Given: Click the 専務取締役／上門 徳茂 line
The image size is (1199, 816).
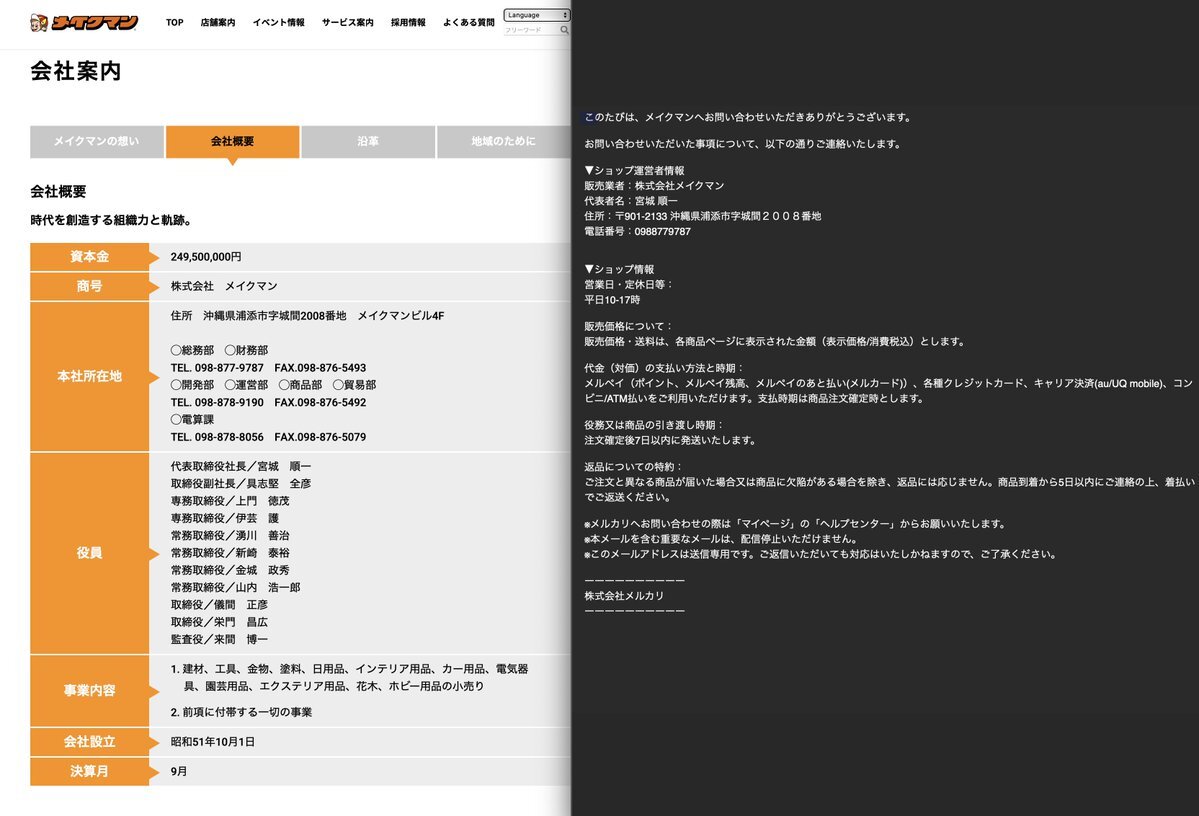Looking at the screenshot, I should 230,501.
